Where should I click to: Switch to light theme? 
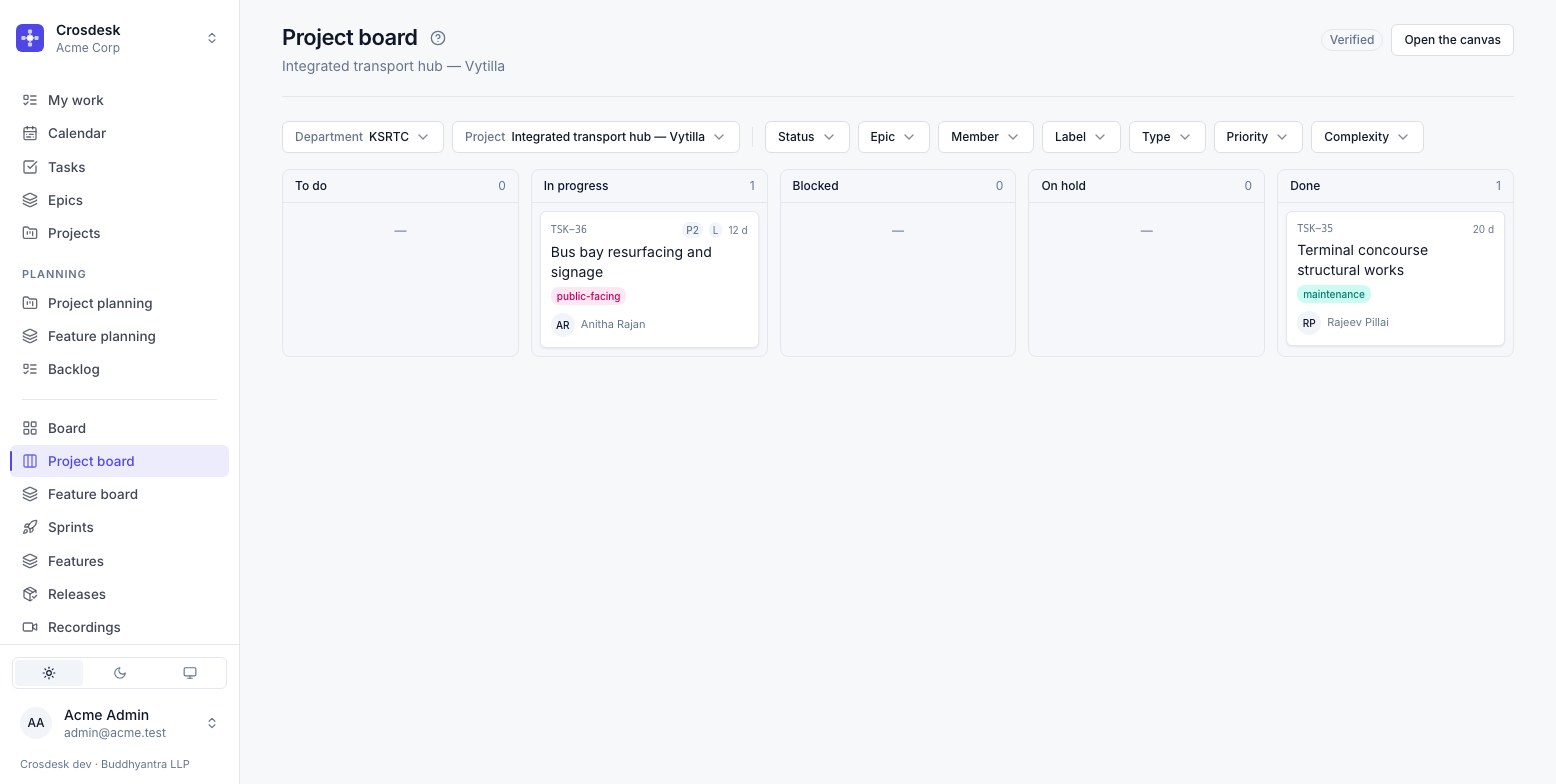point(49,673)
